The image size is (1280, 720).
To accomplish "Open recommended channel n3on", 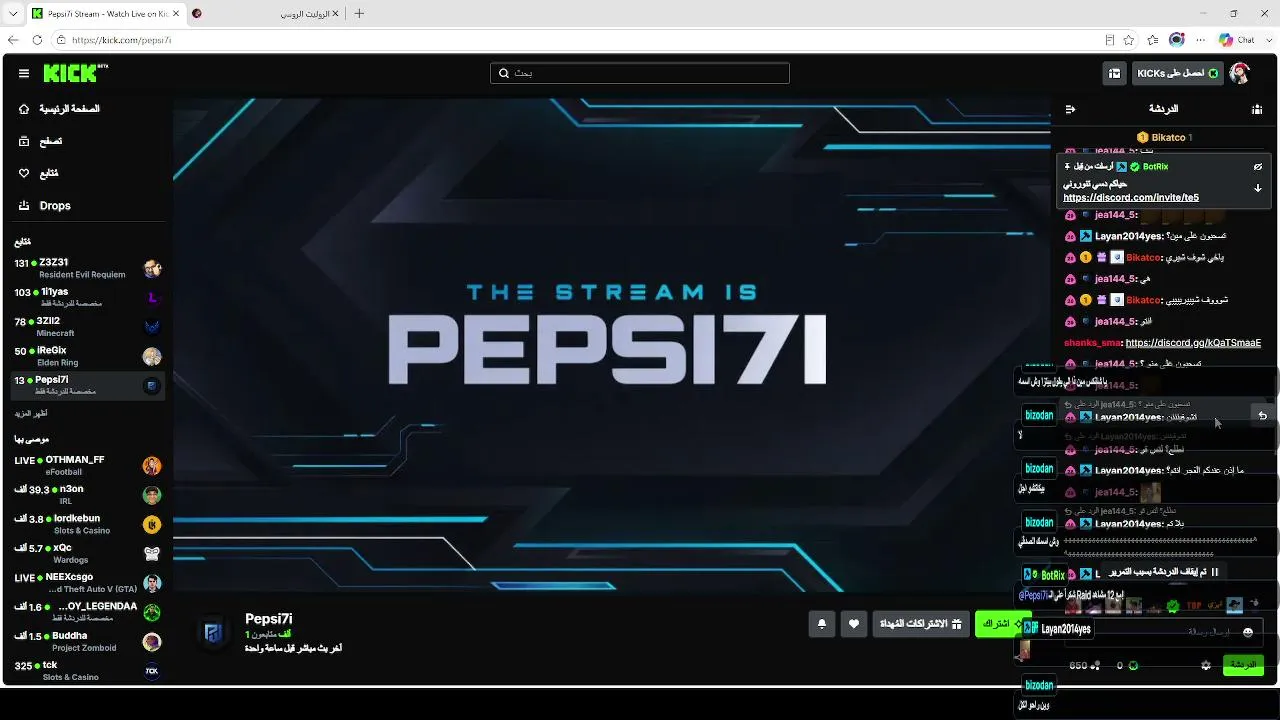I will click(87, 494).
